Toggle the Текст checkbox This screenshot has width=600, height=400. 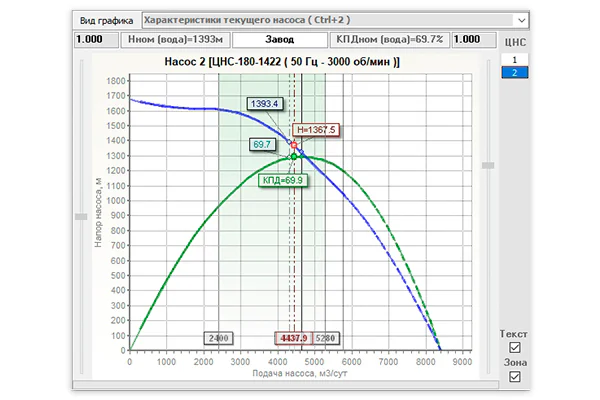point(515,348)
